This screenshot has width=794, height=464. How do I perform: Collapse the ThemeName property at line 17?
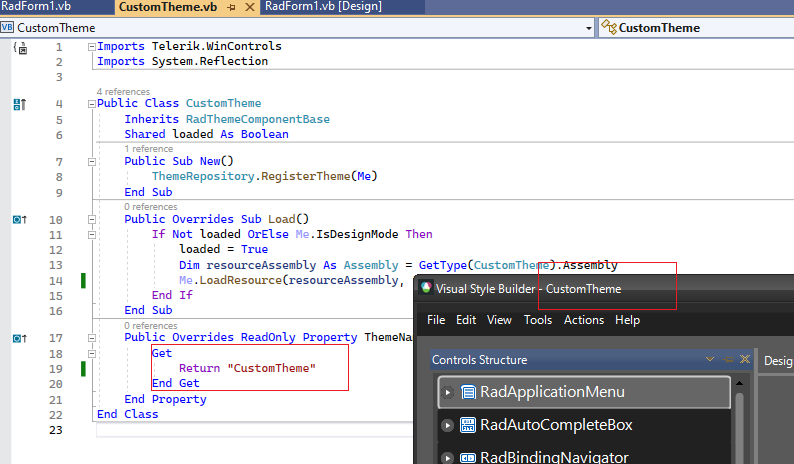[92, 338]
